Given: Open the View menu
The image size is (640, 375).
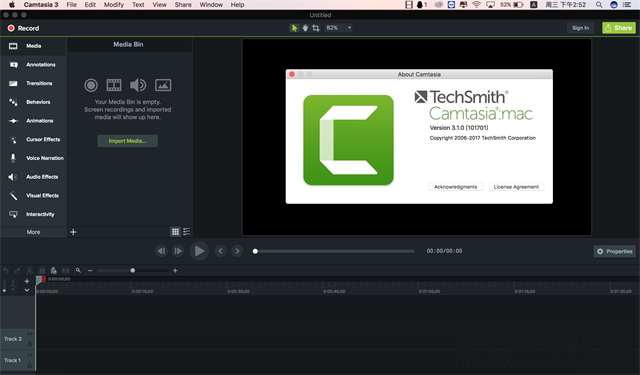Looking at the screenshot, I should coord(159,5).
